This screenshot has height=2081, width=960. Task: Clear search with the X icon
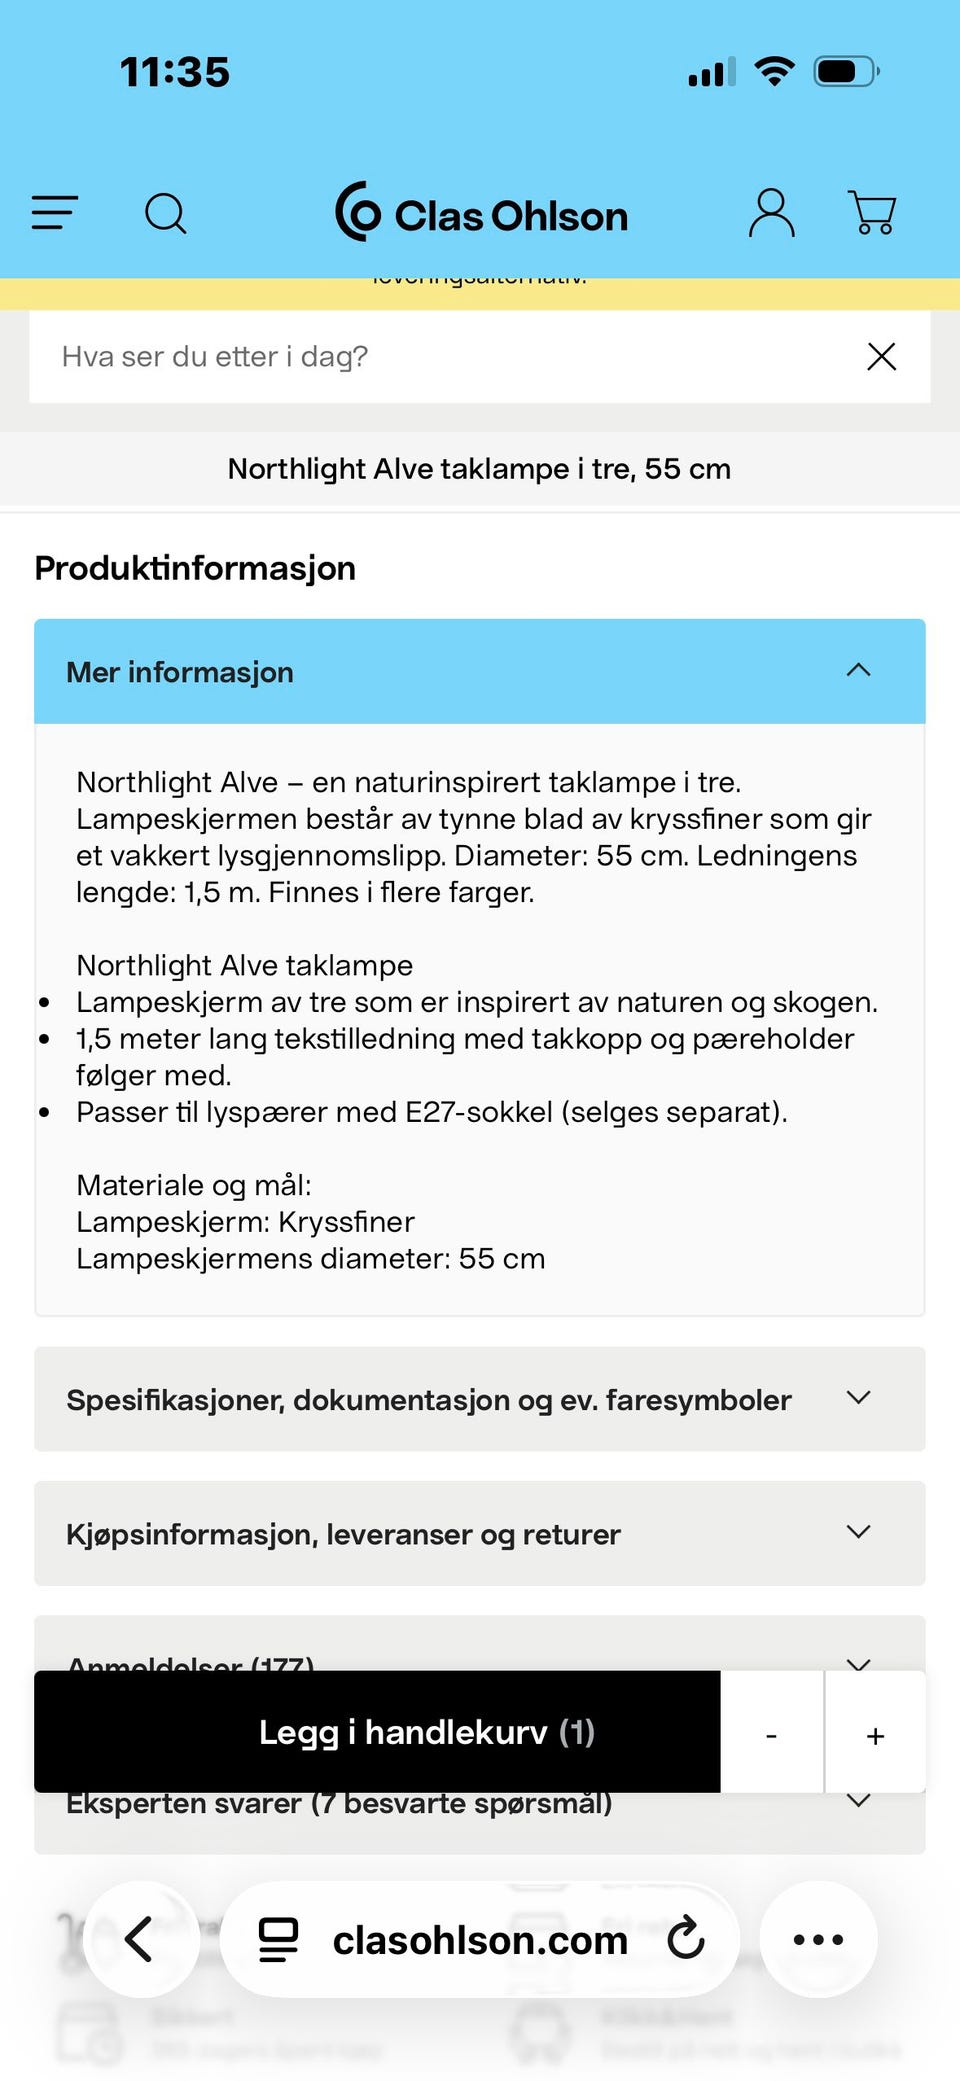tap(881, 357)
